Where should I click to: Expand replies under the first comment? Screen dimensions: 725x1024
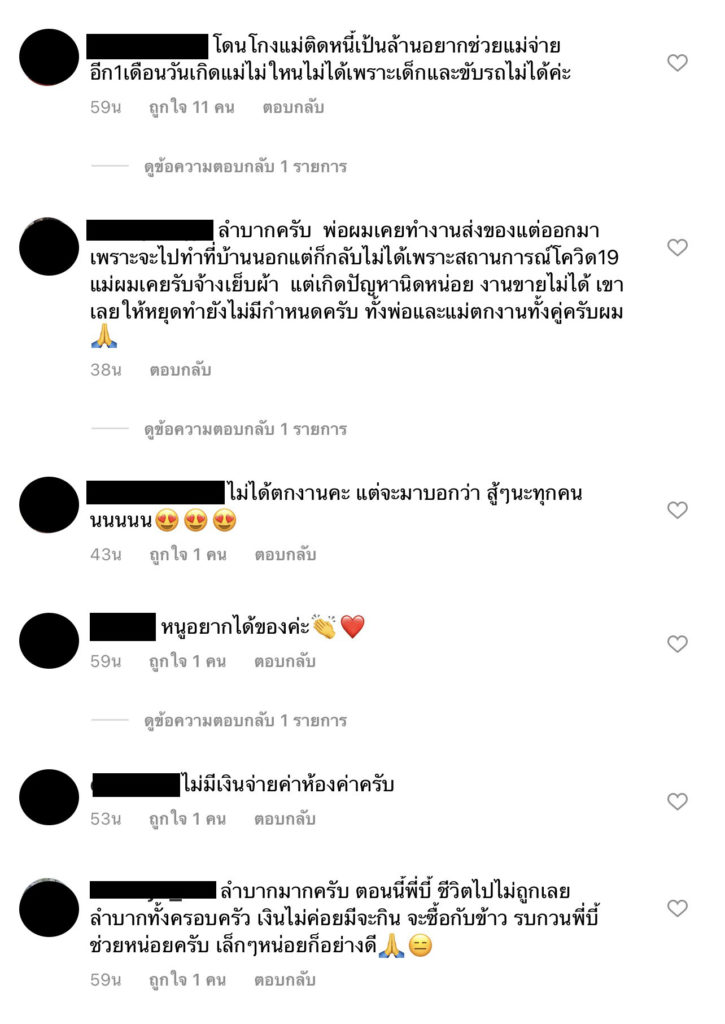tap(245, 167)
